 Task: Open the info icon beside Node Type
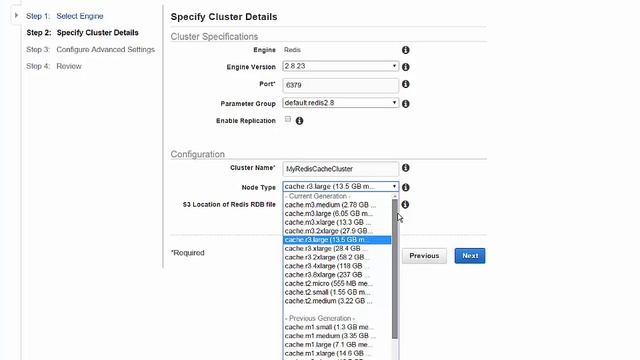(405, 187)
